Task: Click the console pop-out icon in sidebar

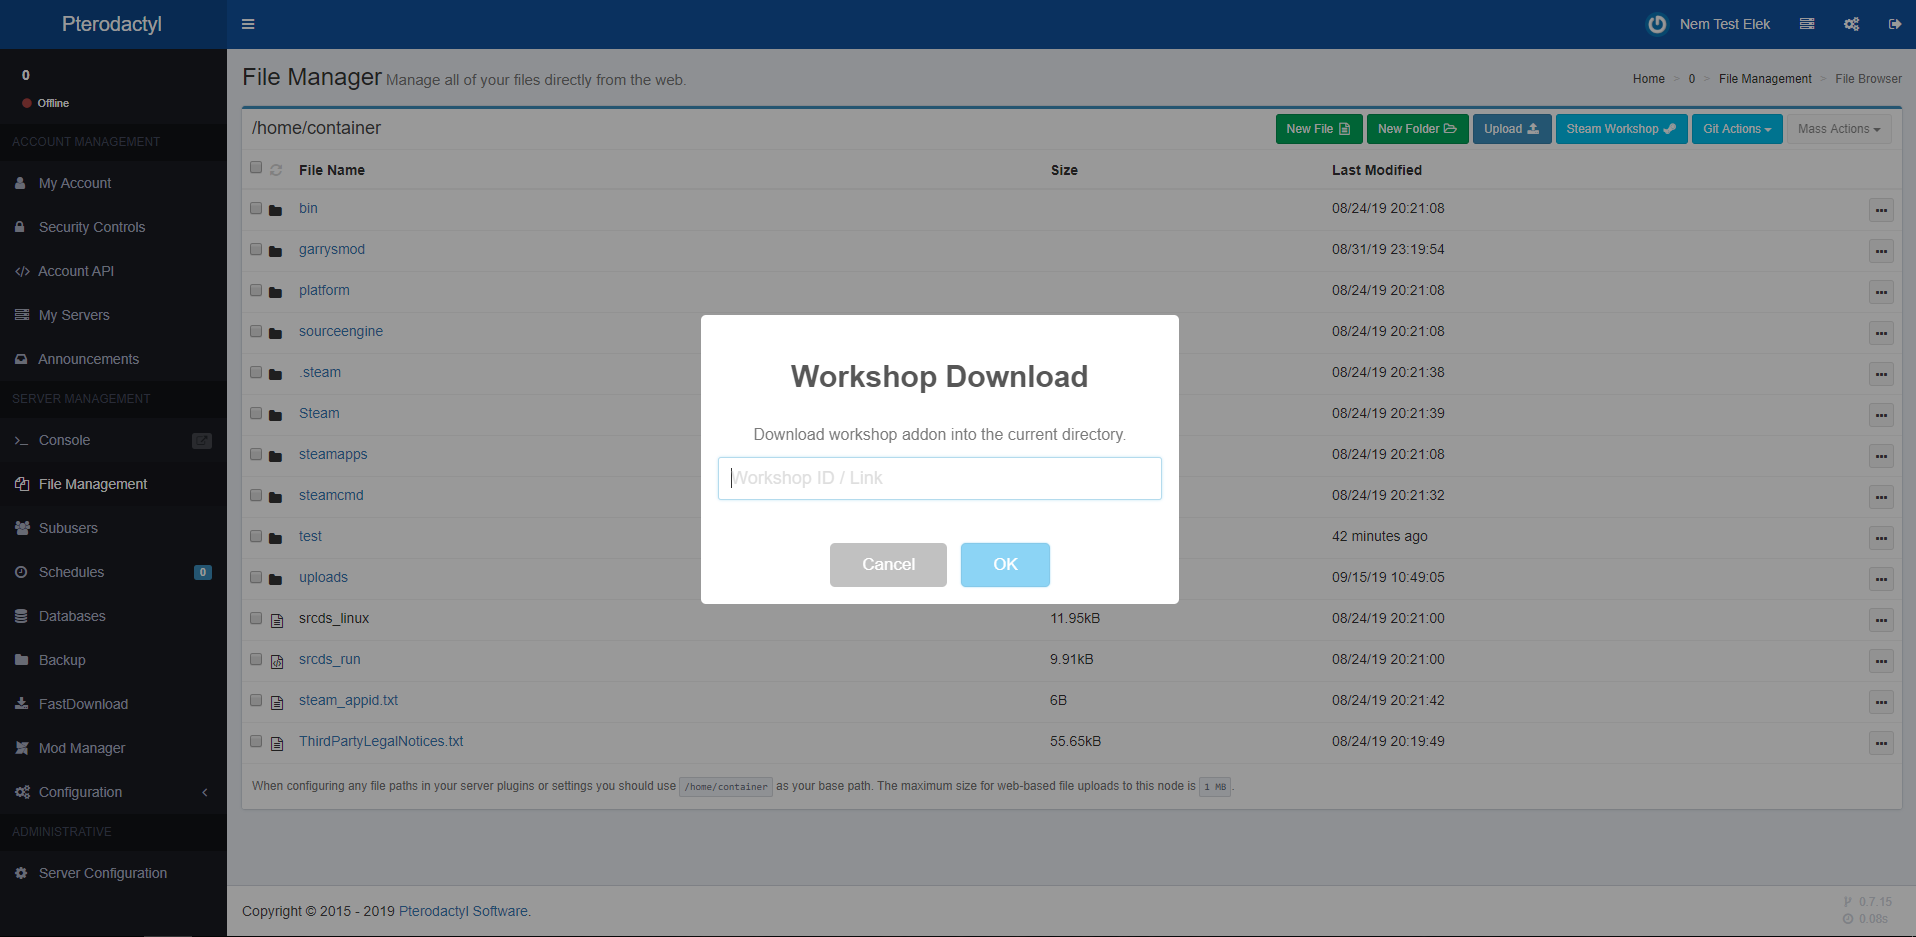Action: [x=201, y=441]
